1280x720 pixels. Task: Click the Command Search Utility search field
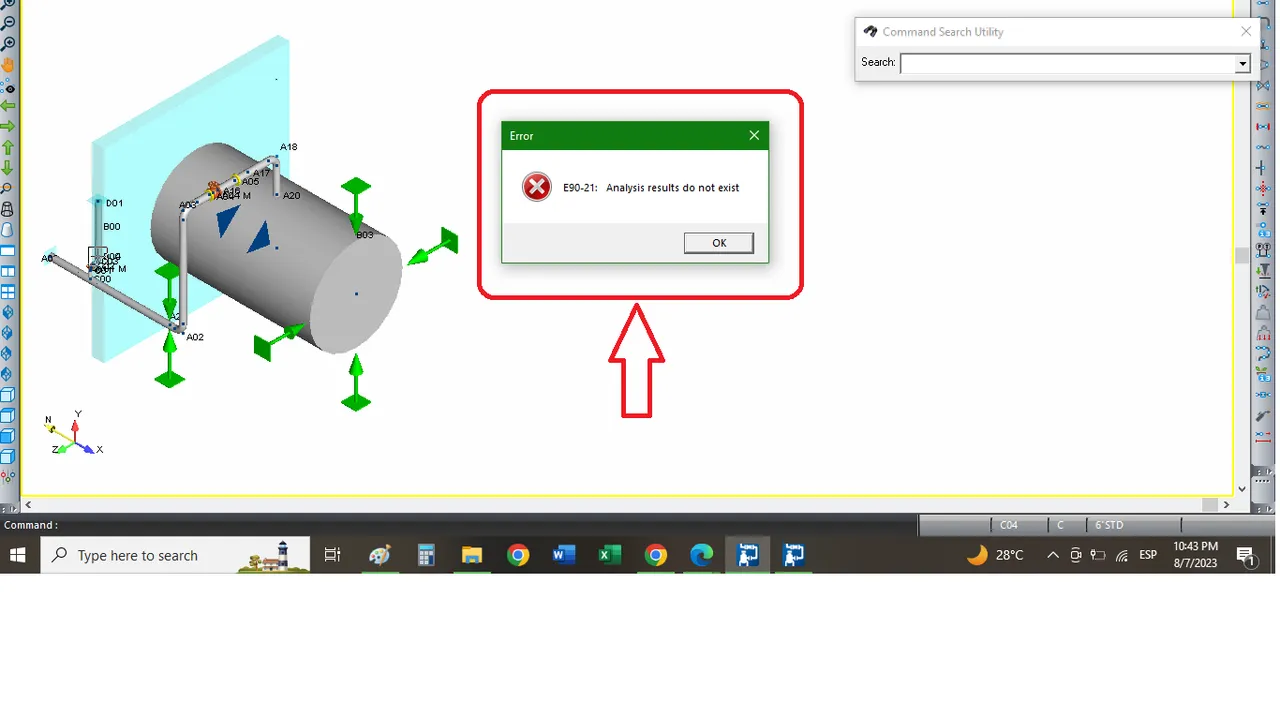tap(1068, 64)
